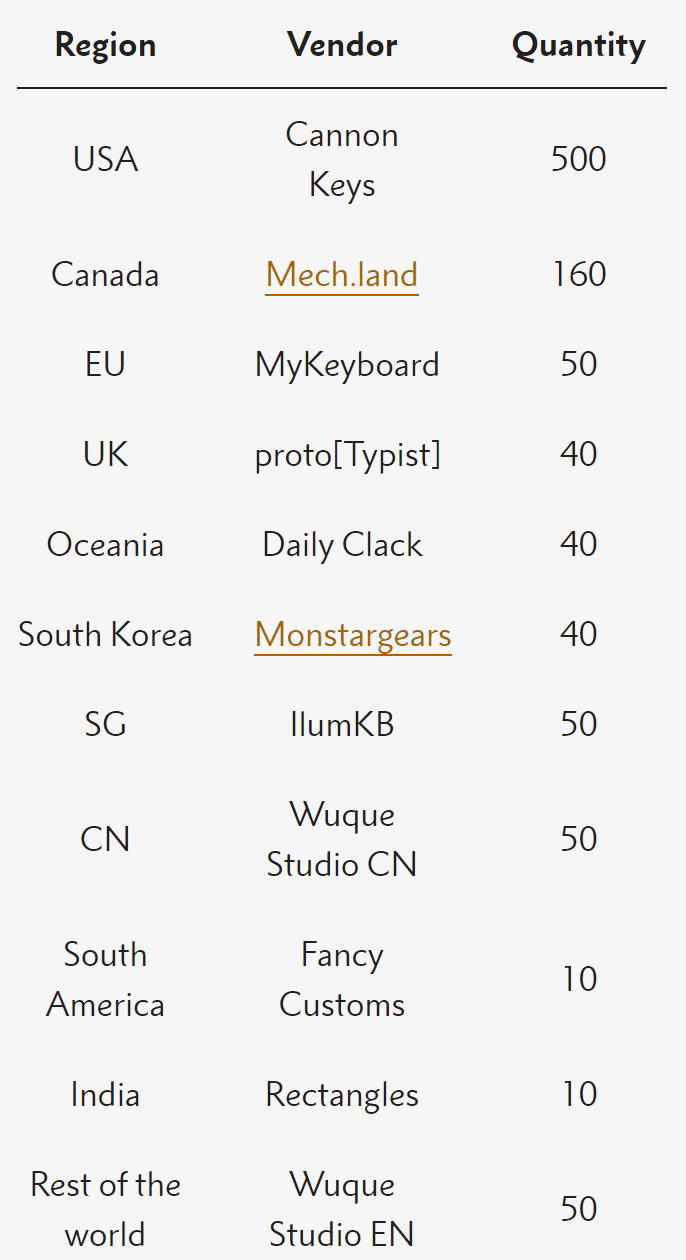Select the India region cell
Viewport: 686px width, 1260px height.
(105, 1095)
